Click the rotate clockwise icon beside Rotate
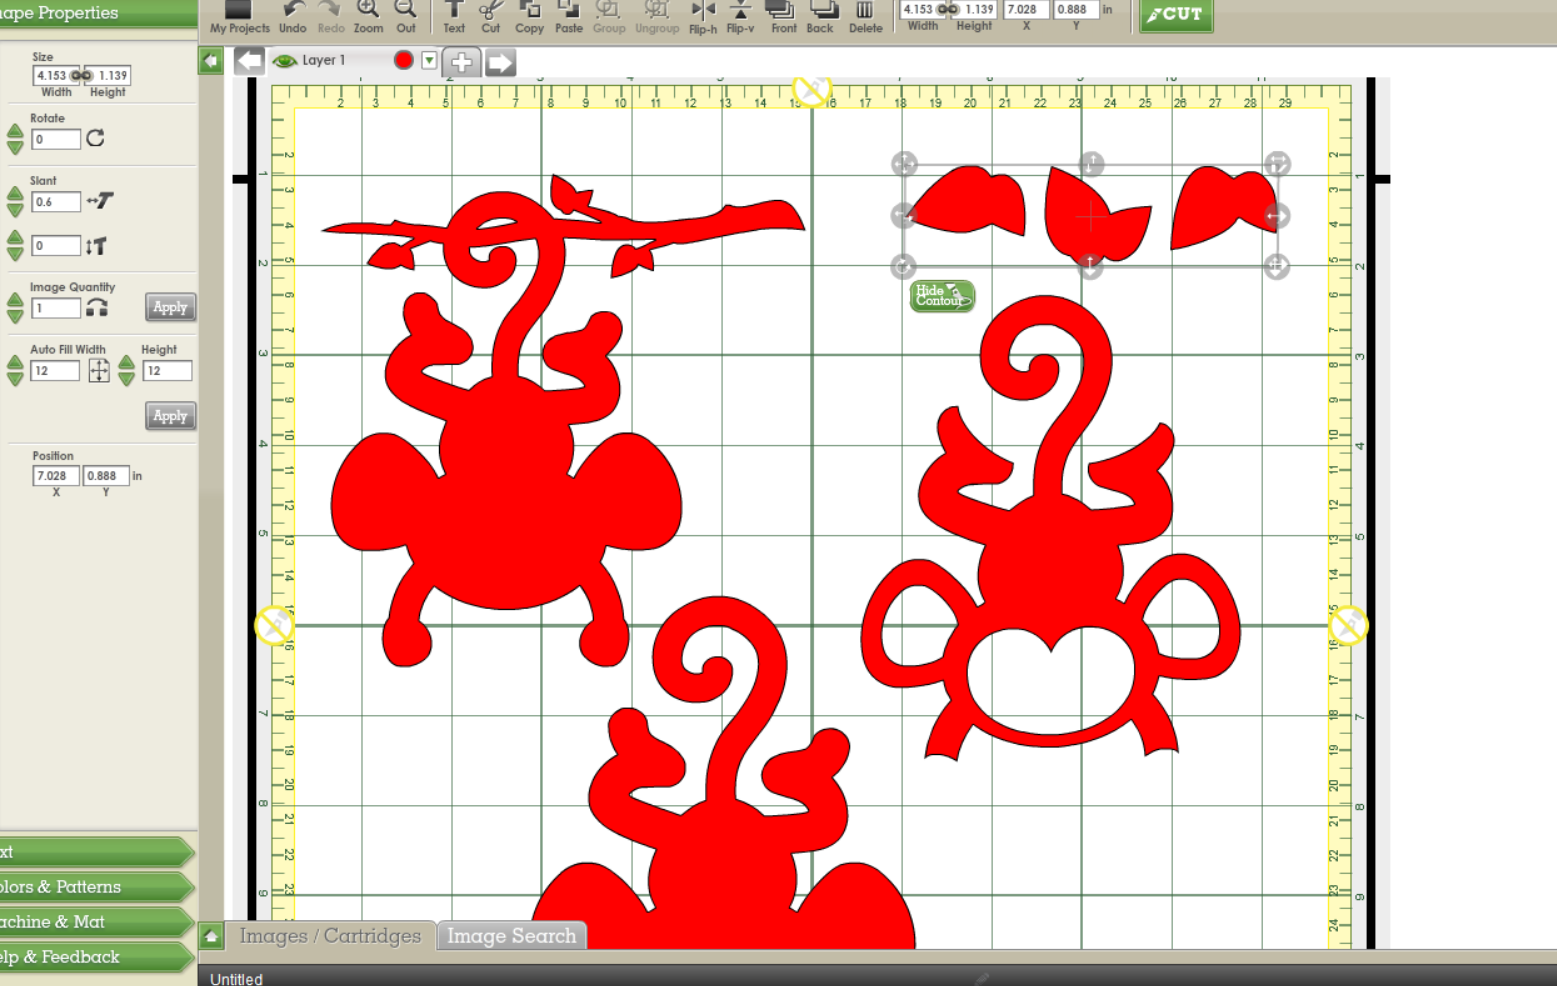This screenshot has height=986, width=1557. (96, 138)
